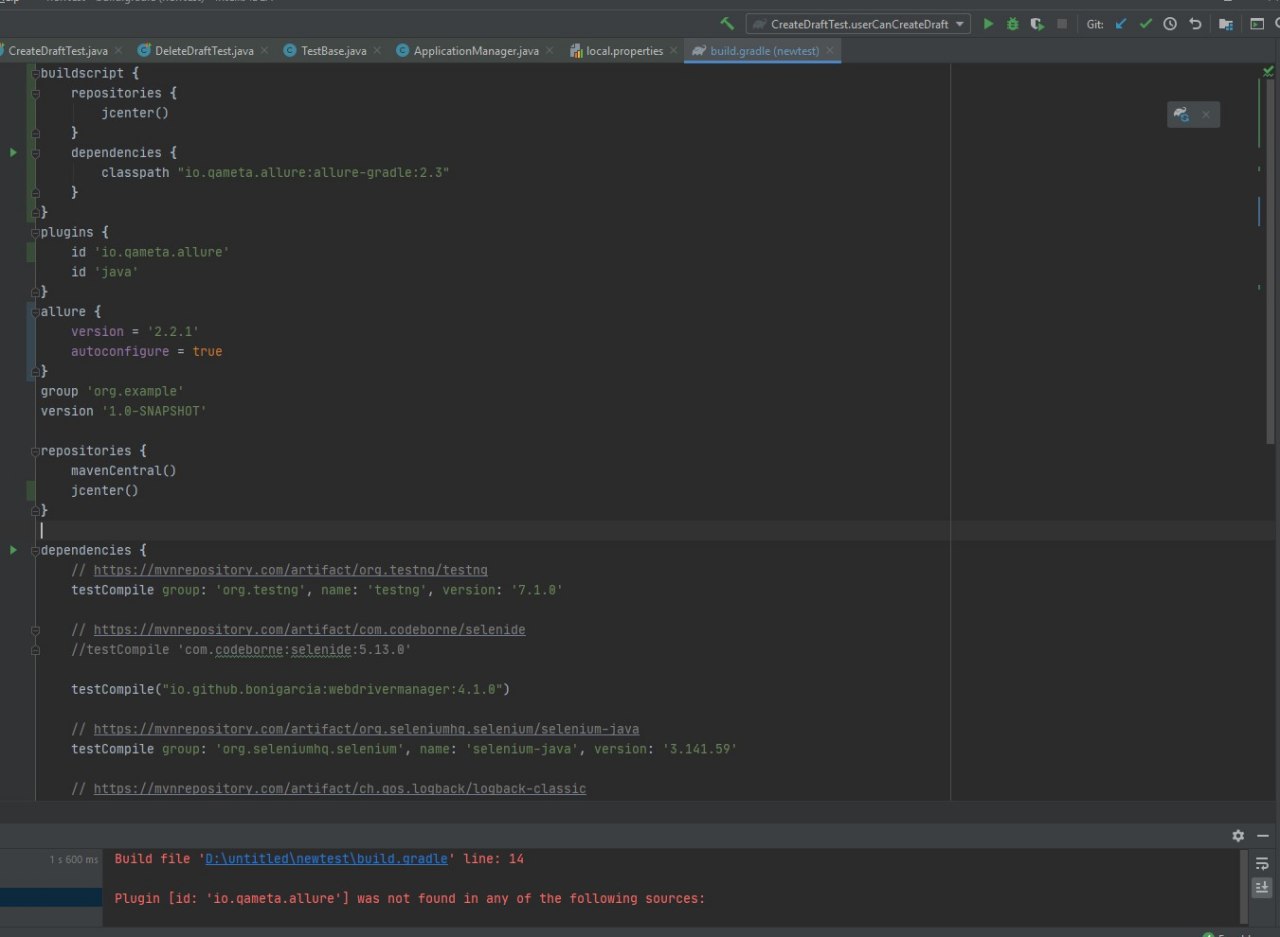Open the mvnrepository logback-classic link
This screenshot has height=937, width=1280.
click(340, 789)
